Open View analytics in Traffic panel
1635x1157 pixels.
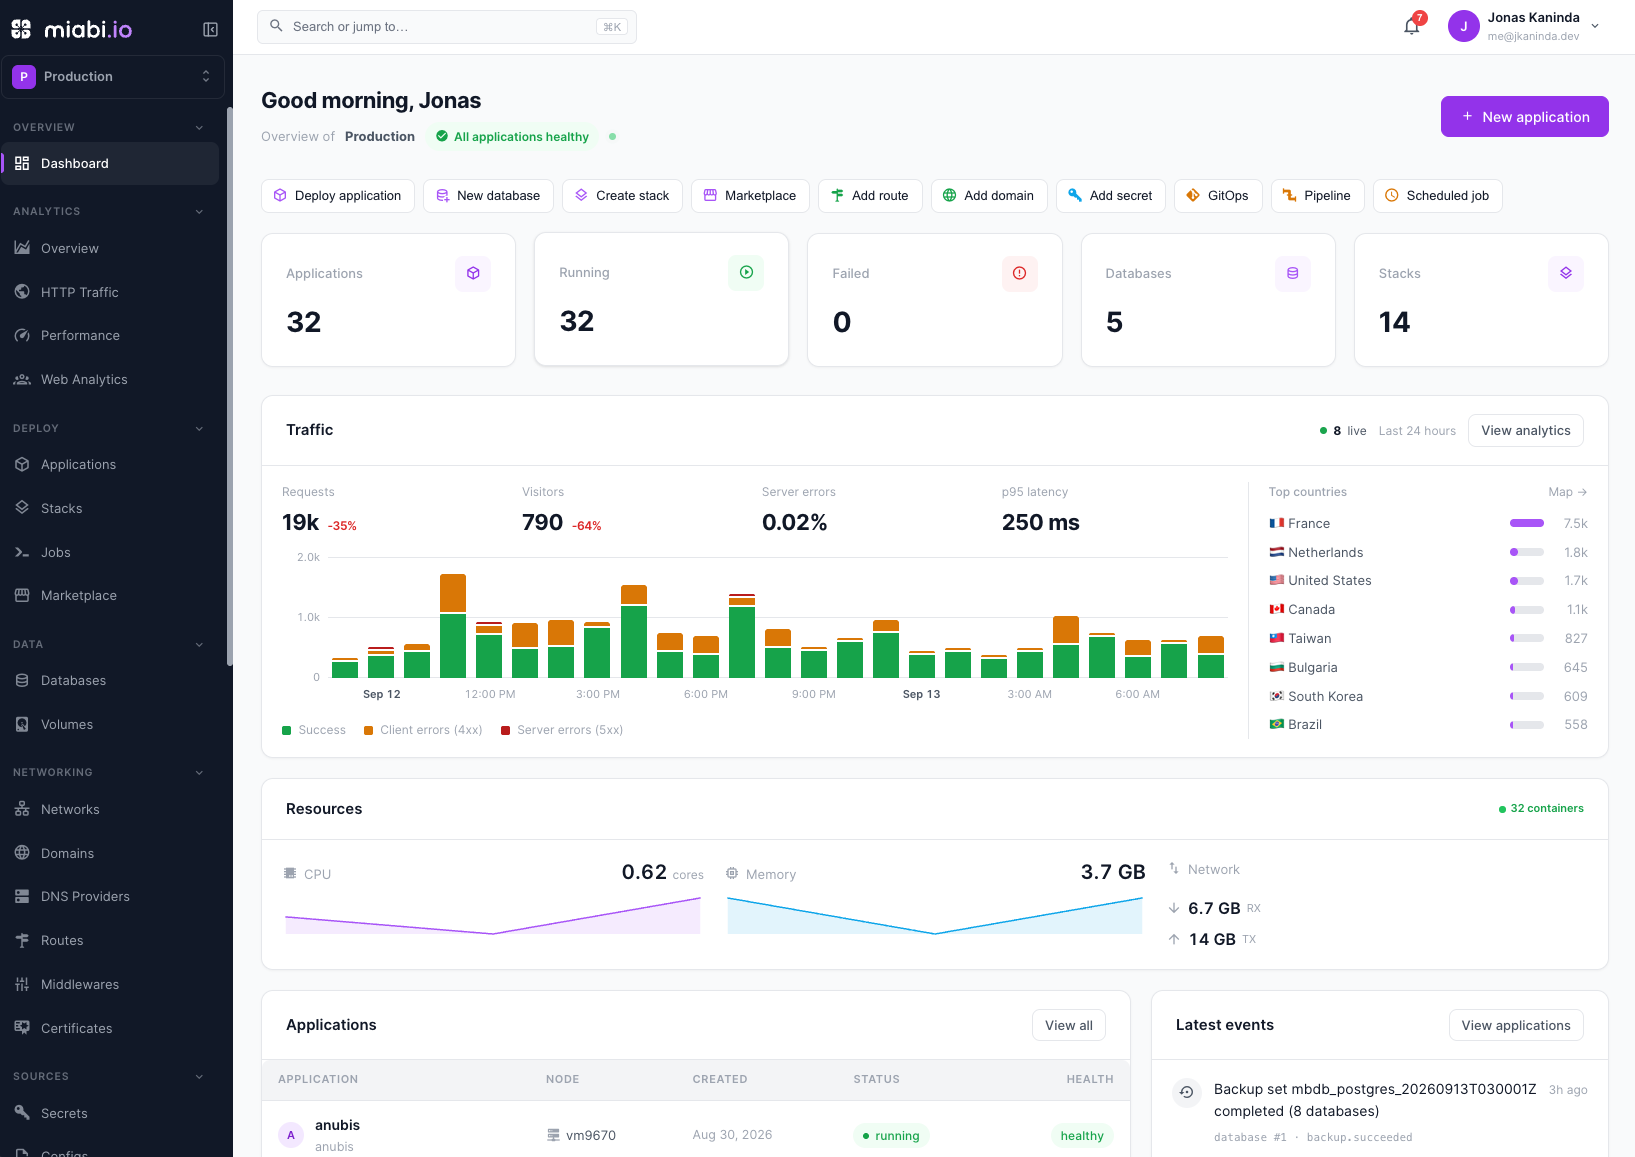[x=1526, y=430]
